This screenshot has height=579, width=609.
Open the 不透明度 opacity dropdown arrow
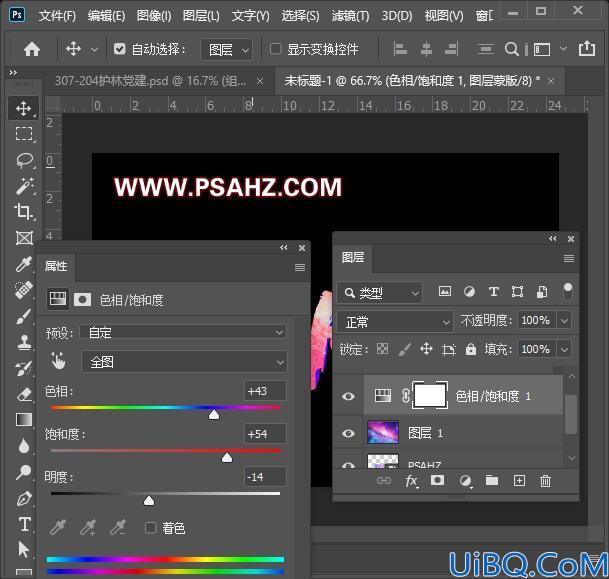(x=564, y=321)
